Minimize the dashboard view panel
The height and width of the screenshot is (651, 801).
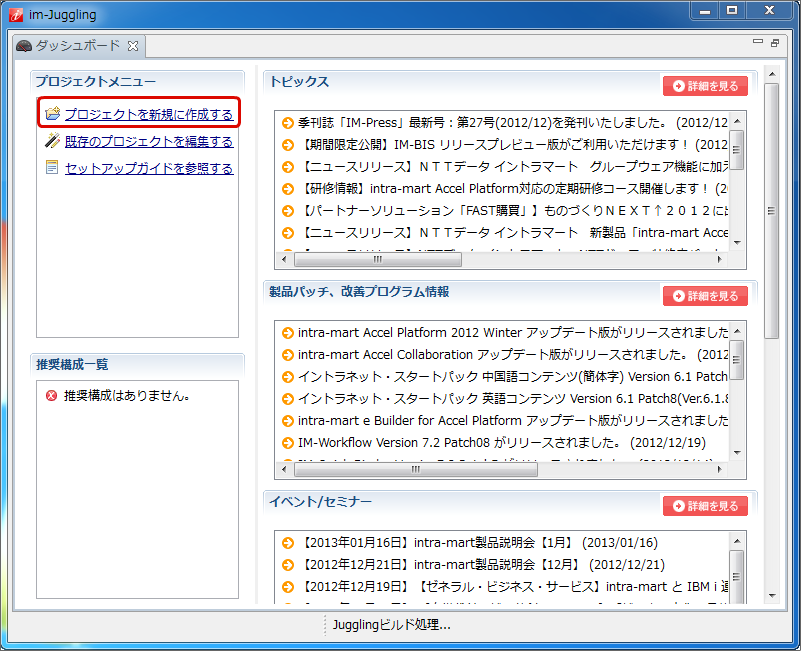[x=758, y=42]
